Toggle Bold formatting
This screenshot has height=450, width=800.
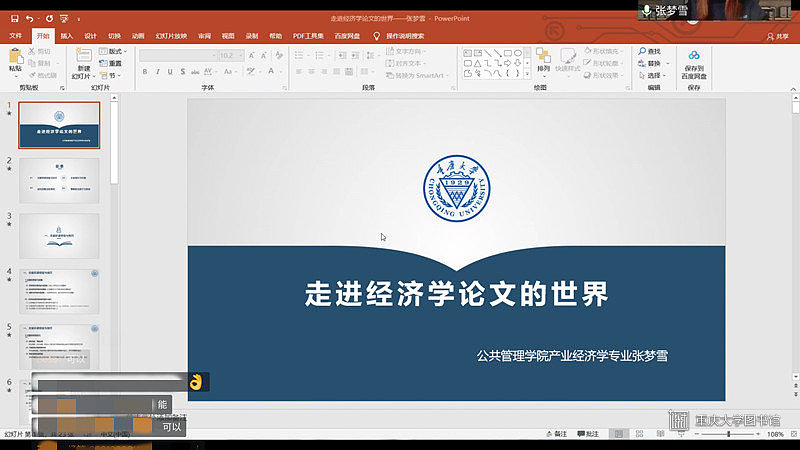[x=145, y=72]
